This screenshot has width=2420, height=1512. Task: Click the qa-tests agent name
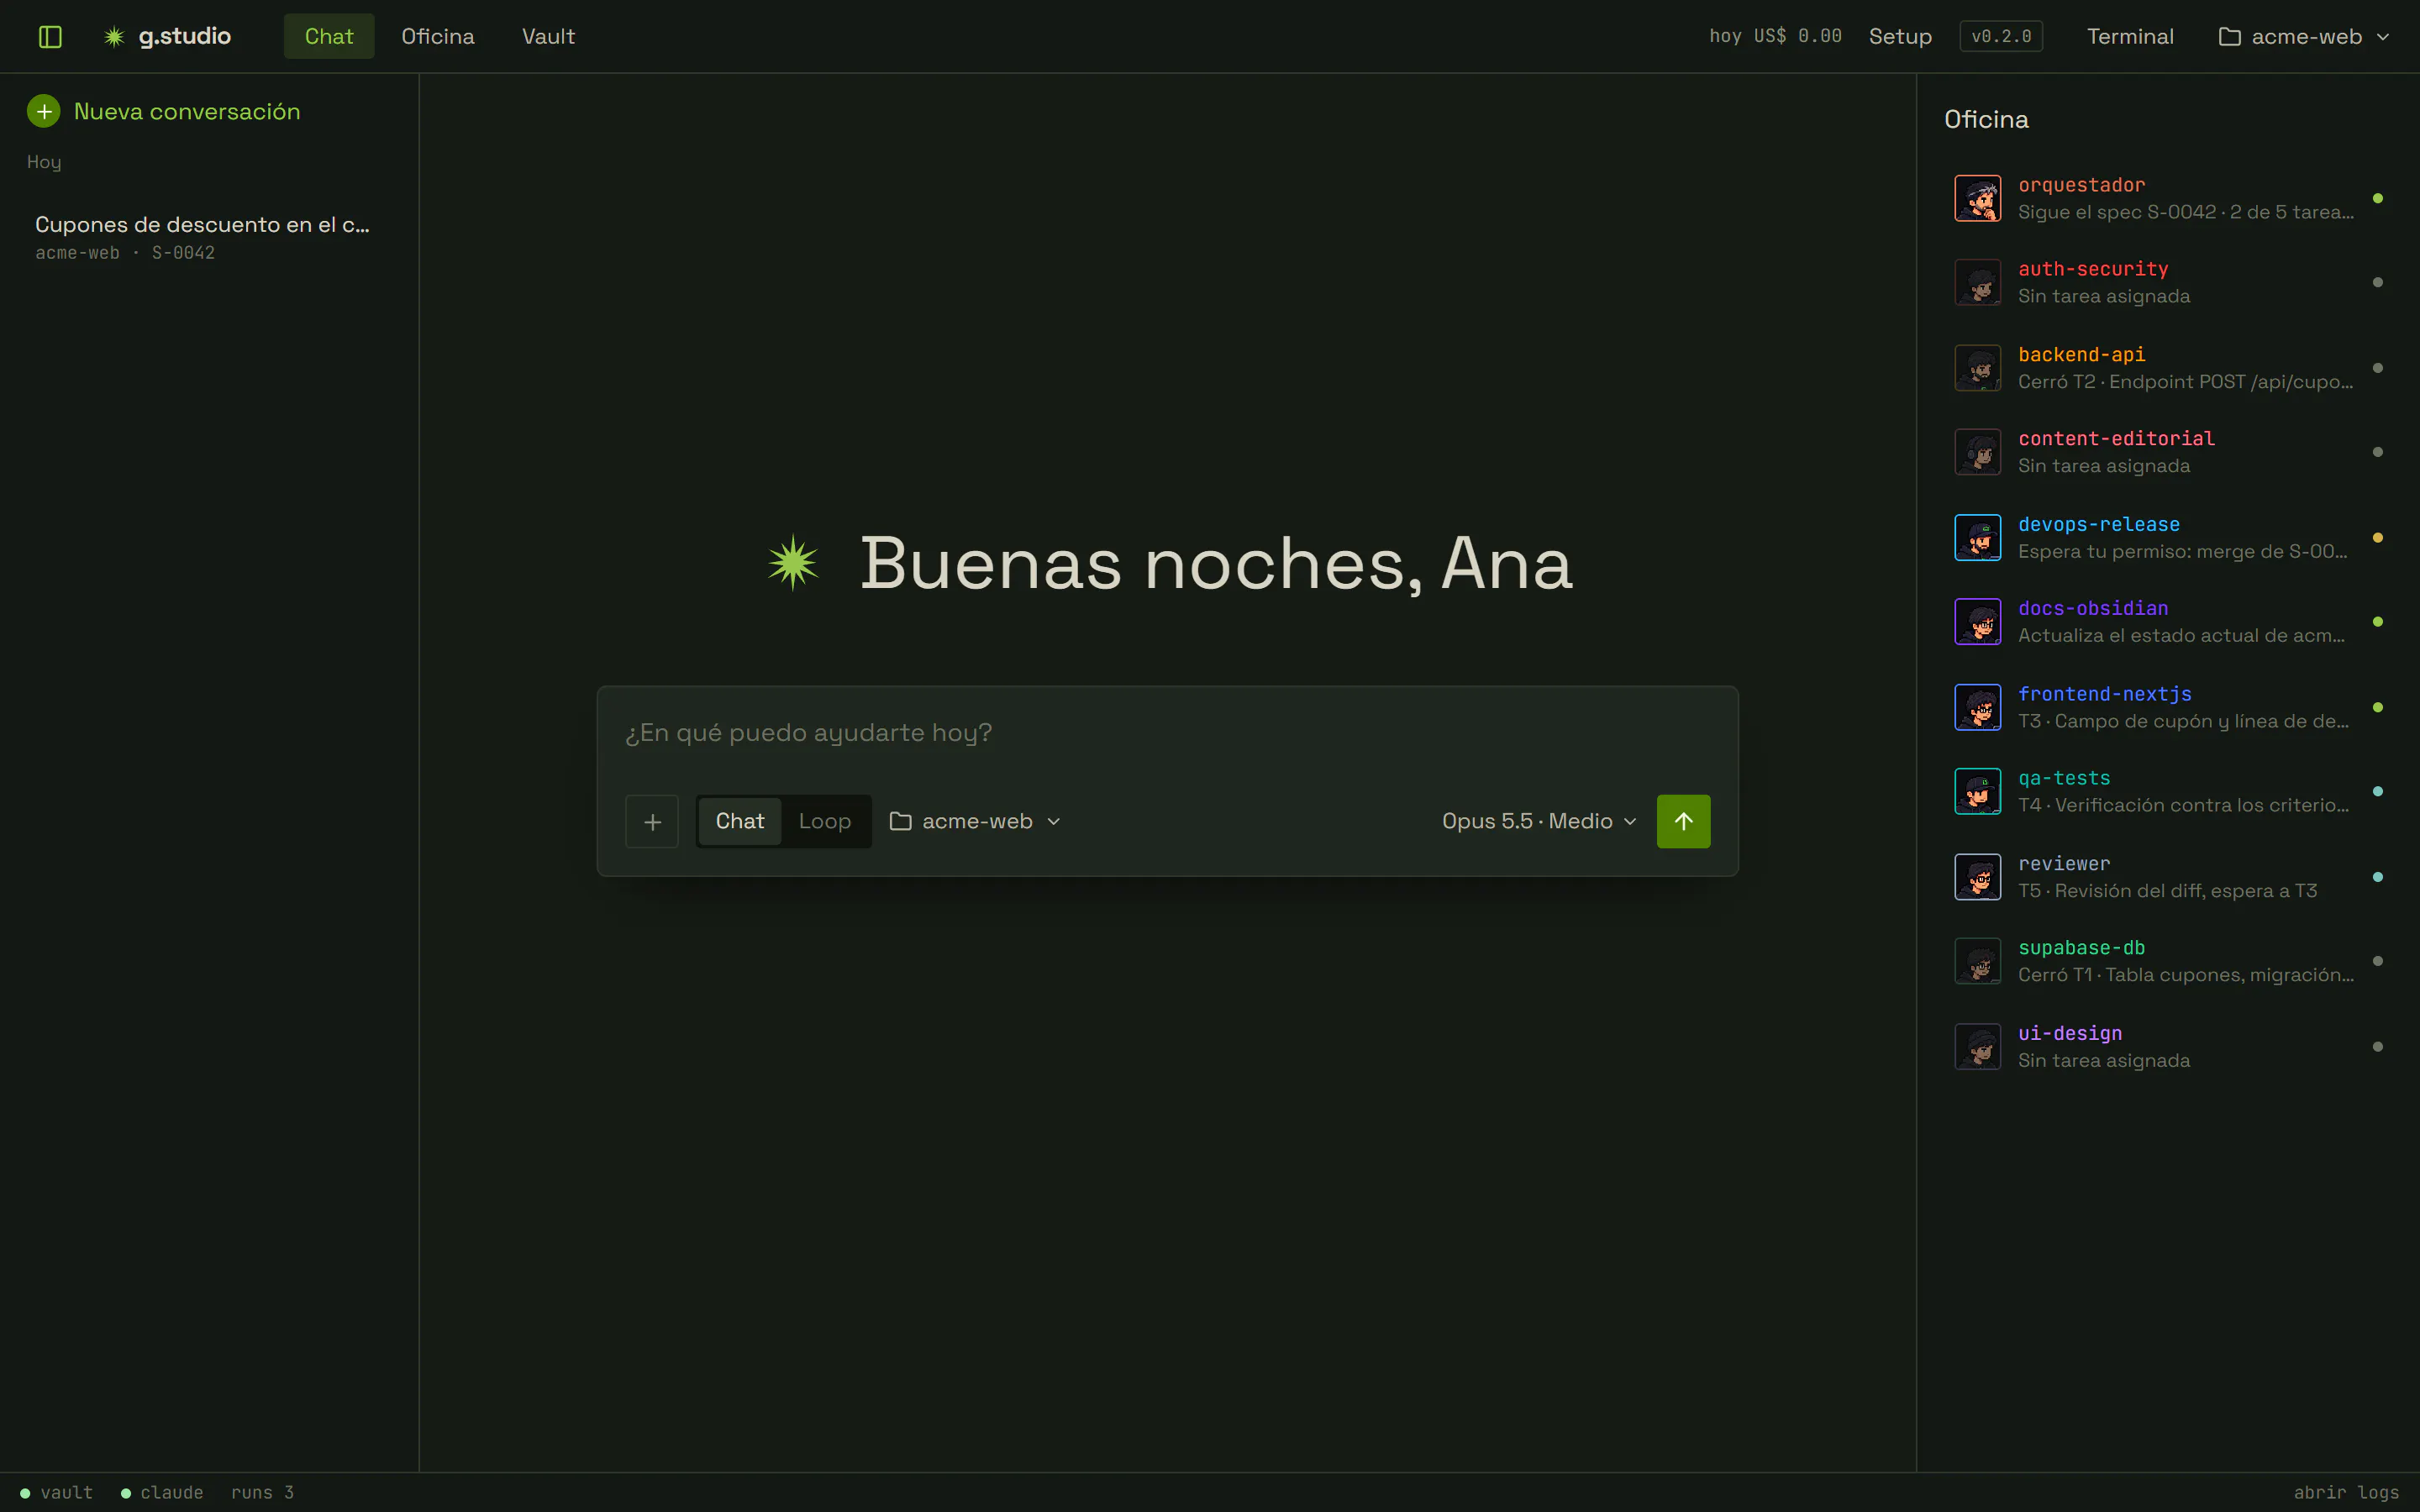[2064, 778]
